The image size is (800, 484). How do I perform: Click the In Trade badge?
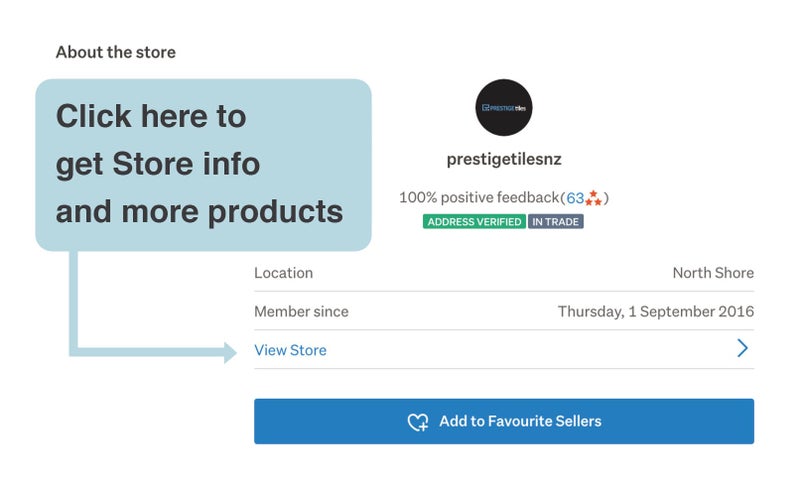tap(556, 222)
